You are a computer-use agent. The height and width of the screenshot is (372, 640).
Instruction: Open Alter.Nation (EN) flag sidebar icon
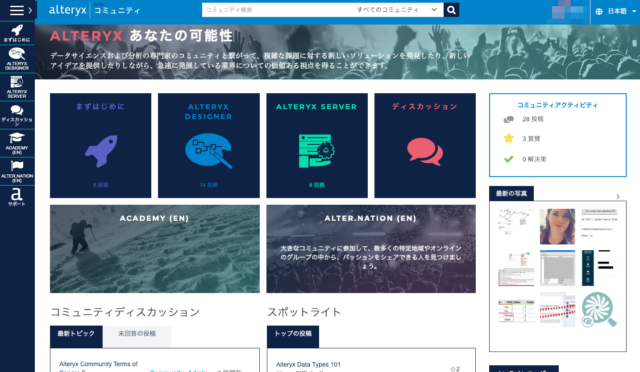[17, 171]
